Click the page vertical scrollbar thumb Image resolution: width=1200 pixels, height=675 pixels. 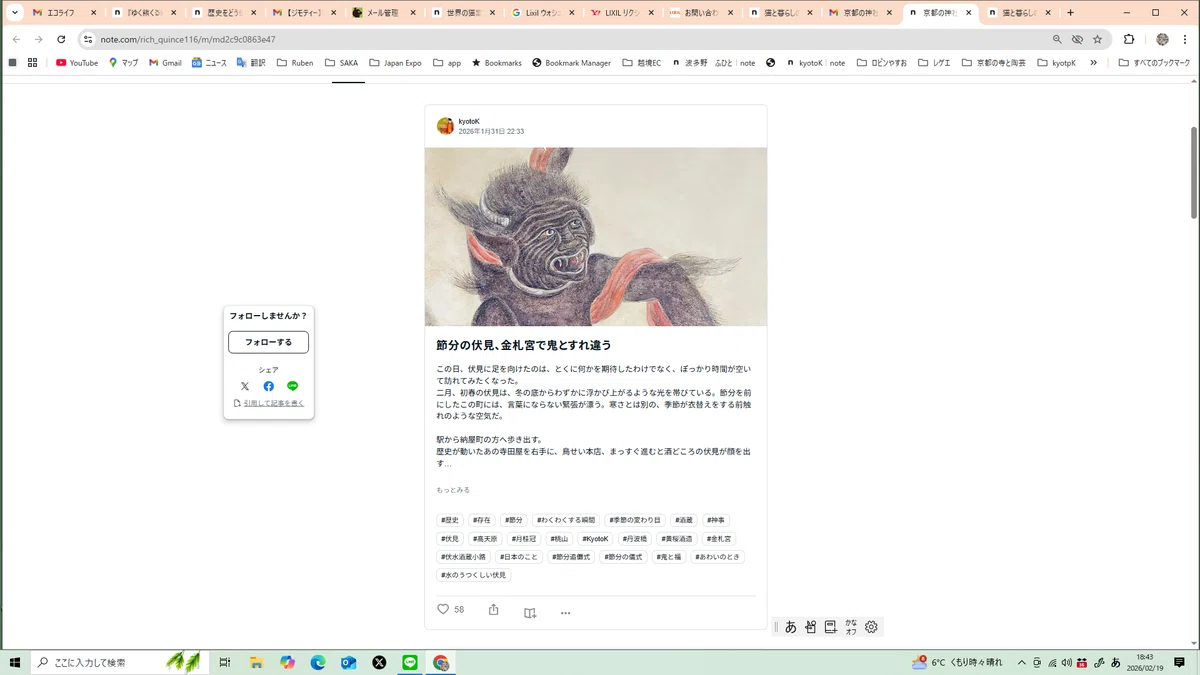point(1194,172)
